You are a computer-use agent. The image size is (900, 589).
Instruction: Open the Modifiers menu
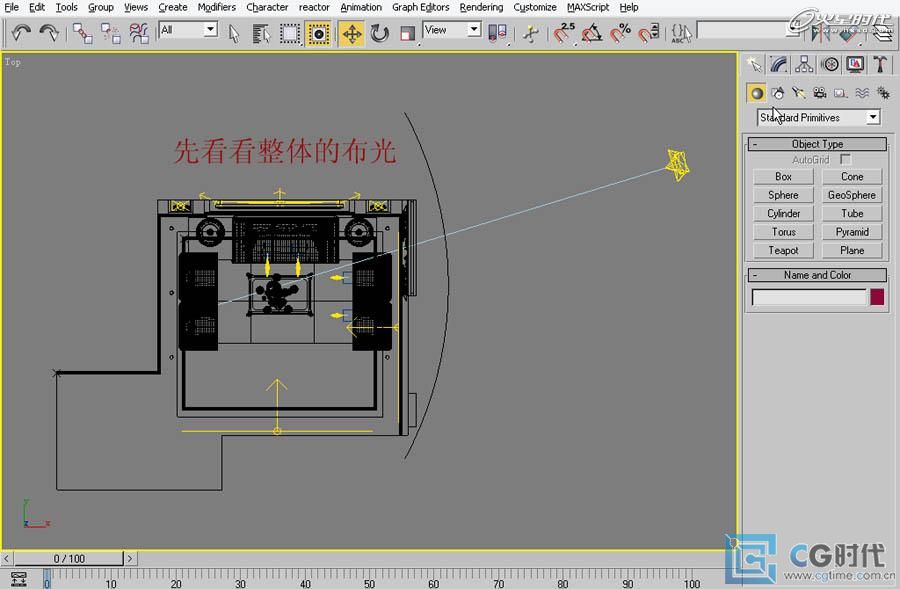point(216,7)
